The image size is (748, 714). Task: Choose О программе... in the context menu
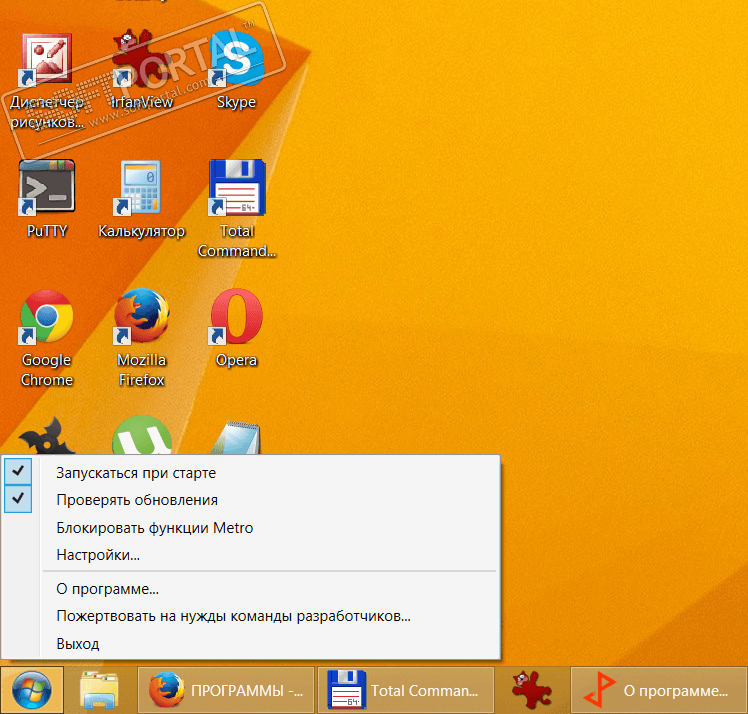tap(250, 589)
